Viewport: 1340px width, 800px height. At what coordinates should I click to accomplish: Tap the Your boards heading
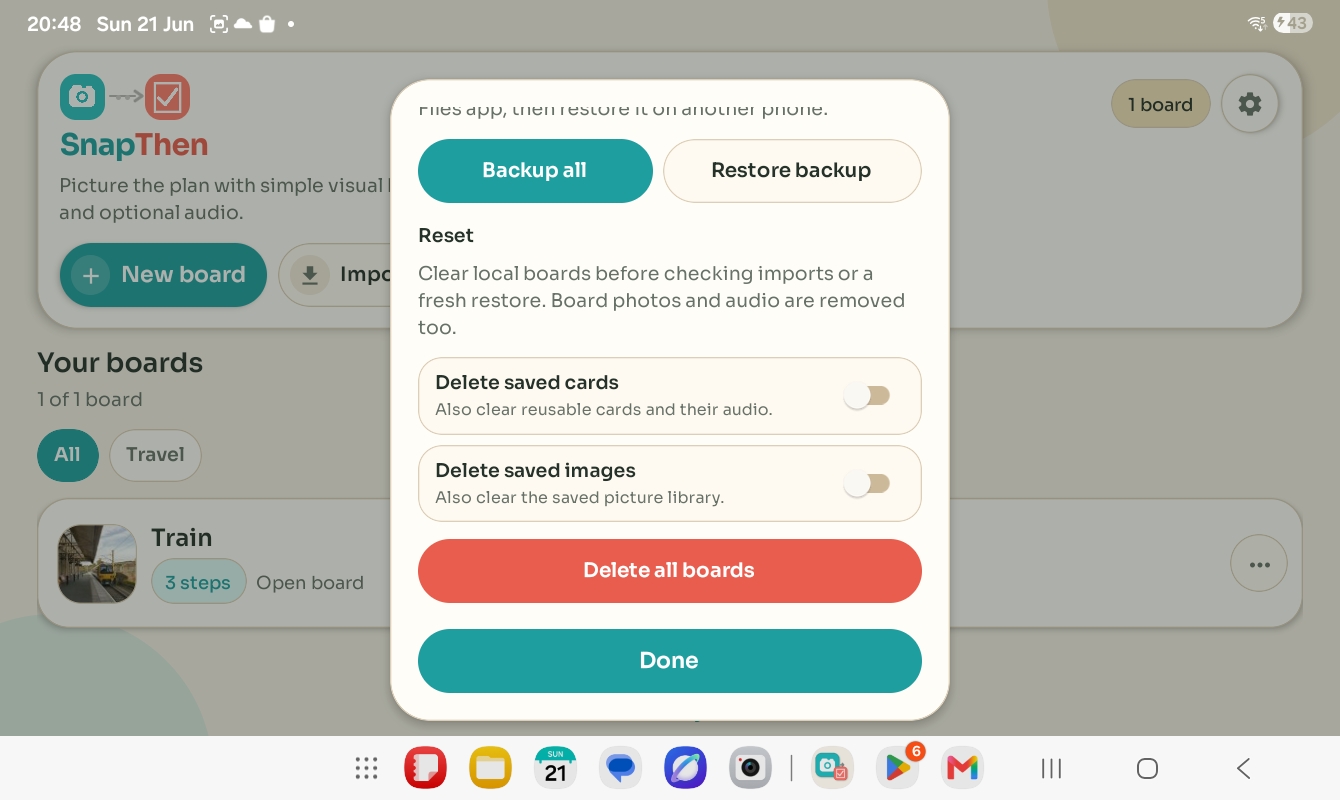[120, 363]
